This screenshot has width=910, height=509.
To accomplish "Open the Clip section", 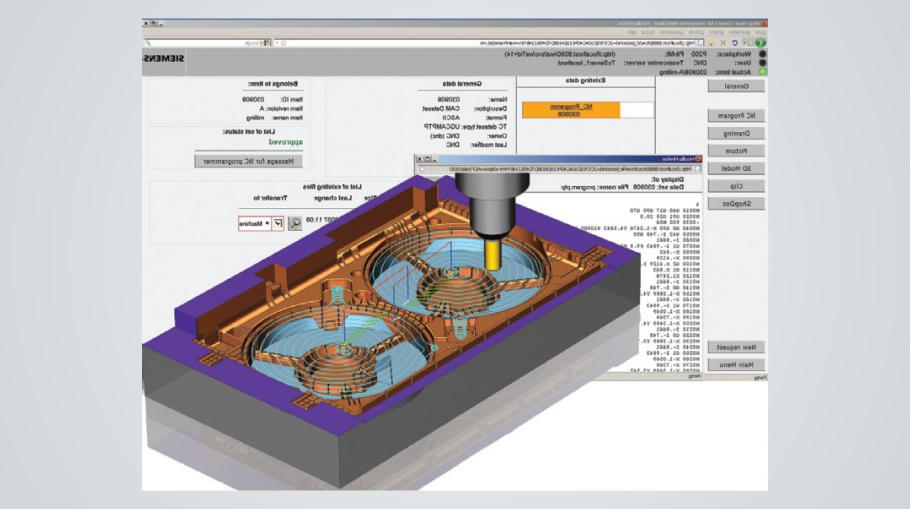I will point(736,186).
